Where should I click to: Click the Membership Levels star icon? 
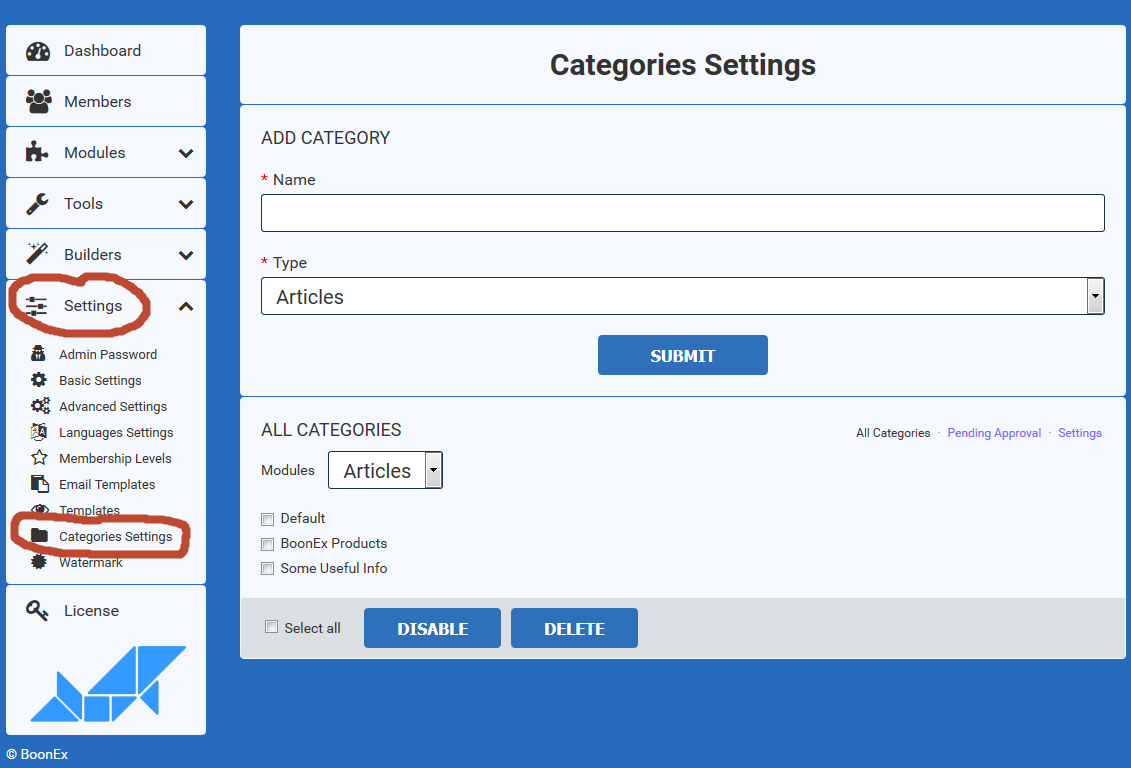point(39,458)
